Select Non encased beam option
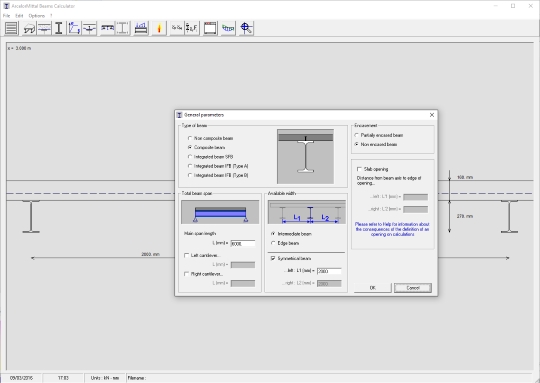Viewport: 540px width, 383px height. coord(376,144)
